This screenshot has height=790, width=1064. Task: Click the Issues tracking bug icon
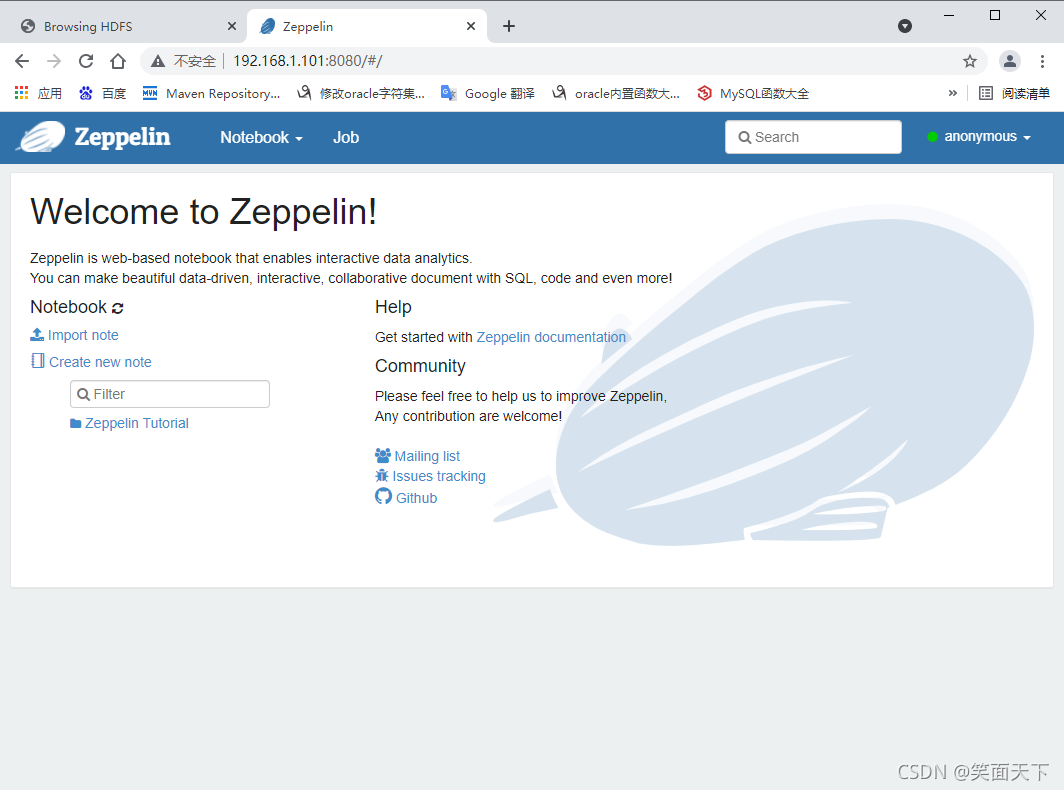tap(382, 476)
